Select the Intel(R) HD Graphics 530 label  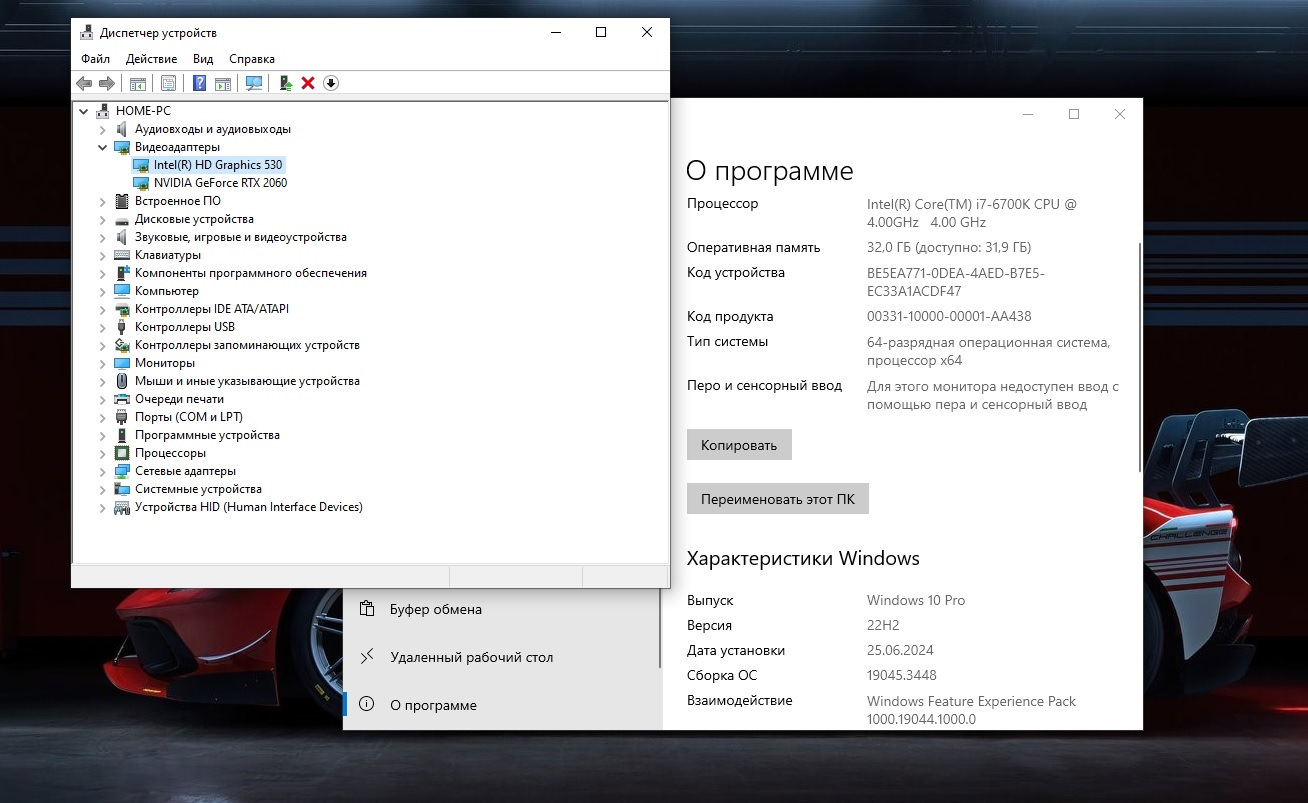(x=219, y=165)
